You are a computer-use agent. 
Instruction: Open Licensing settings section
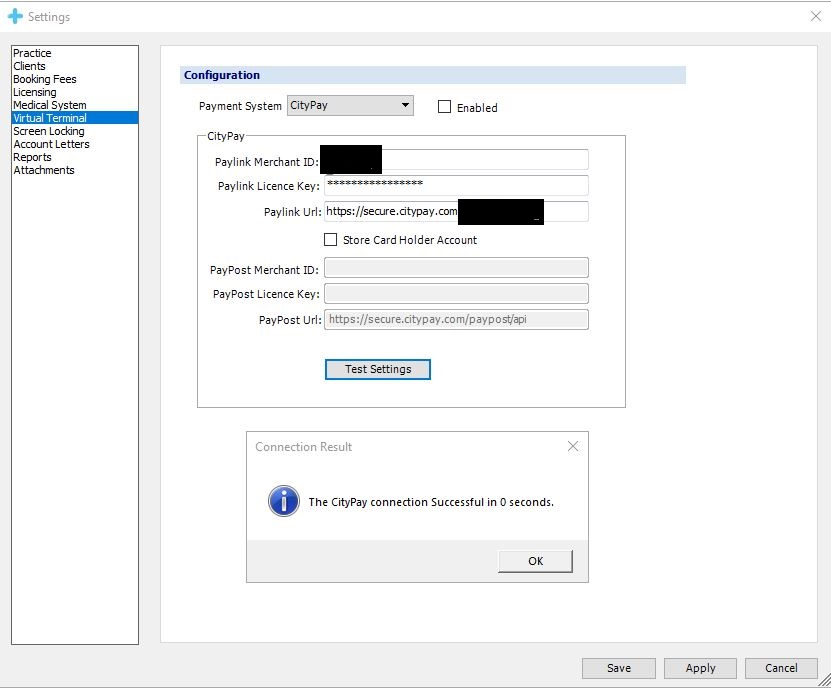(x=35, y=92)
